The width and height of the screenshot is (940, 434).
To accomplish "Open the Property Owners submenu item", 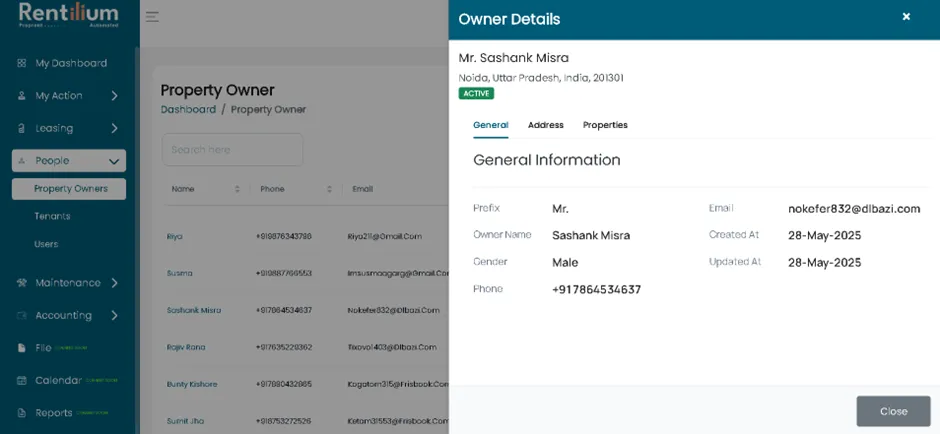I will [x=69, y=189].
